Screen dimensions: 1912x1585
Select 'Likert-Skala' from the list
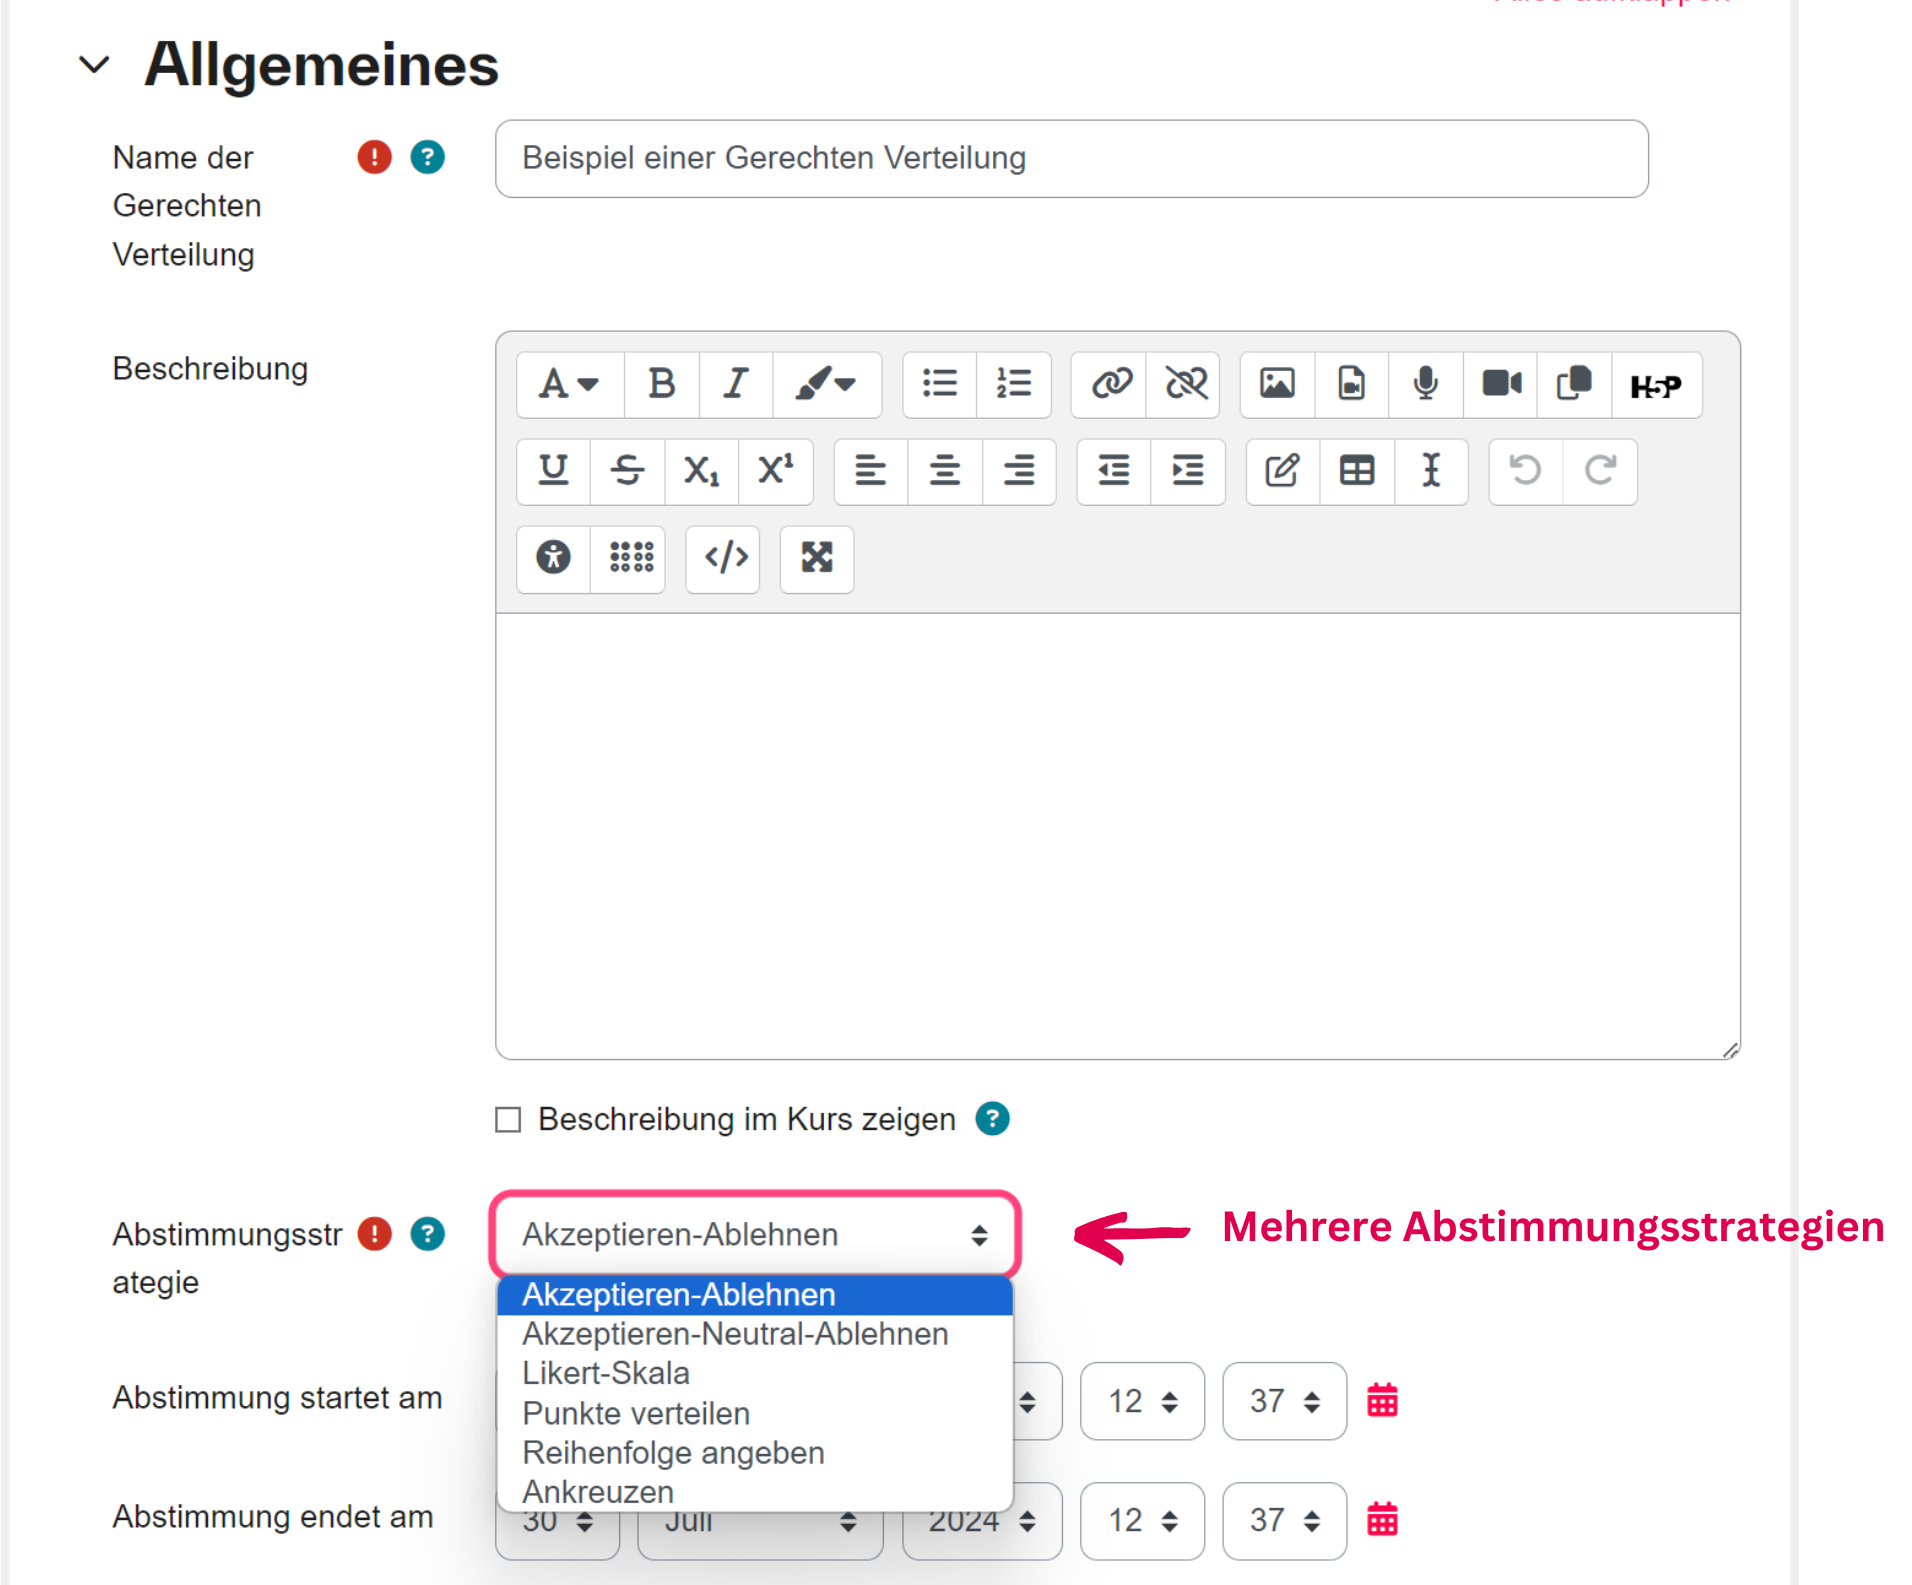tap(606, 1374)
